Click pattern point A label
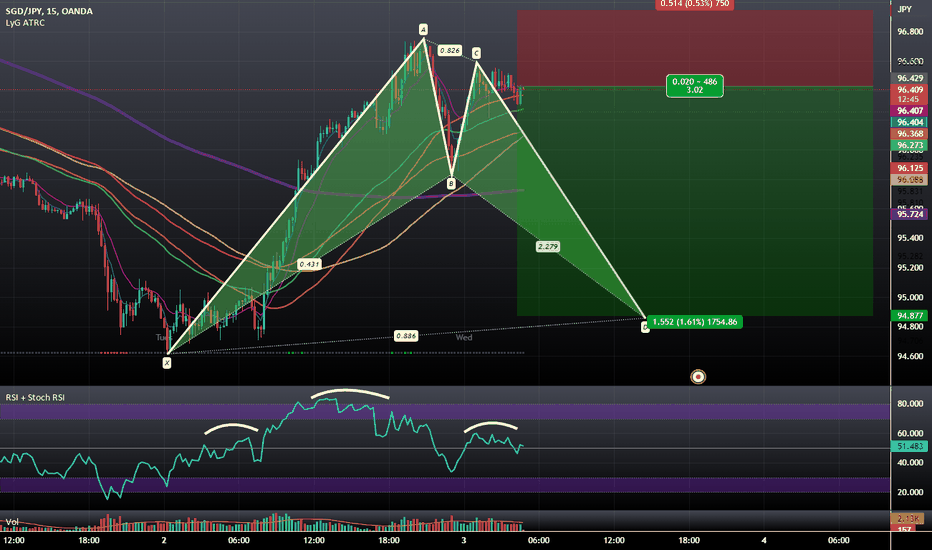Image resolution: width=932 pixels, height=550 pixels. click(423, 29)
